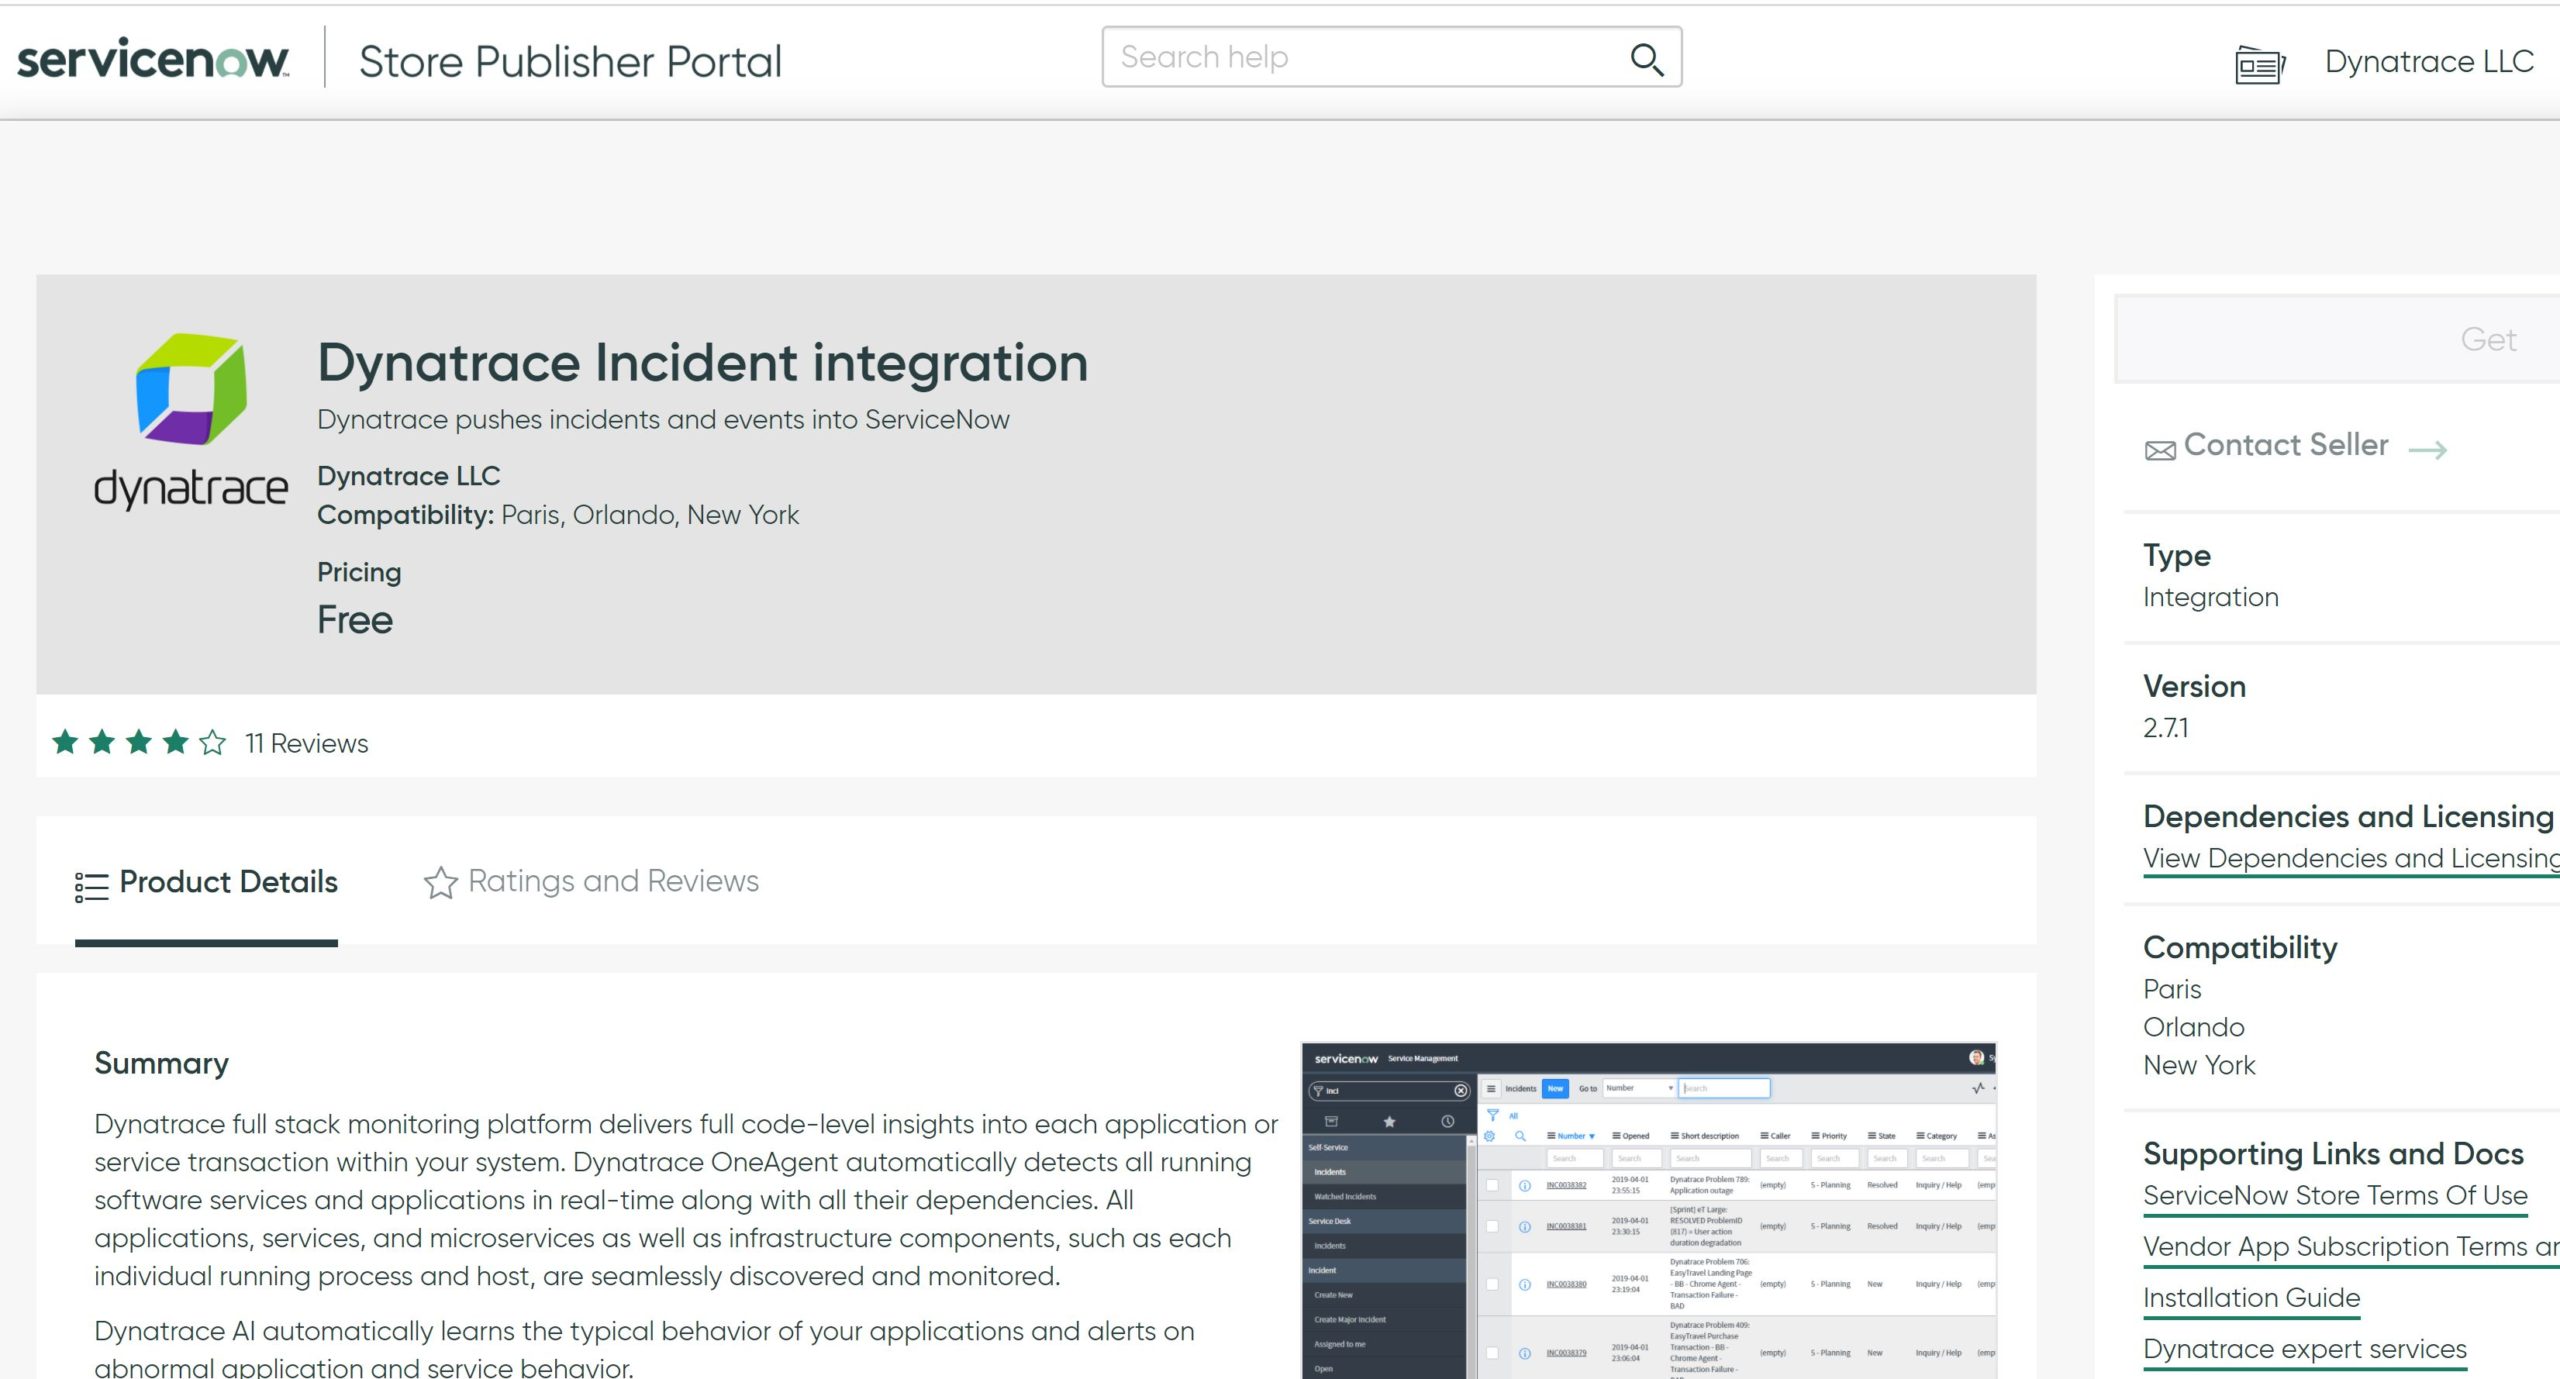This screenshot has height=1379, width=2560.
Task: Click the fifth empty rating star
Action: click(x=212, y=742)
